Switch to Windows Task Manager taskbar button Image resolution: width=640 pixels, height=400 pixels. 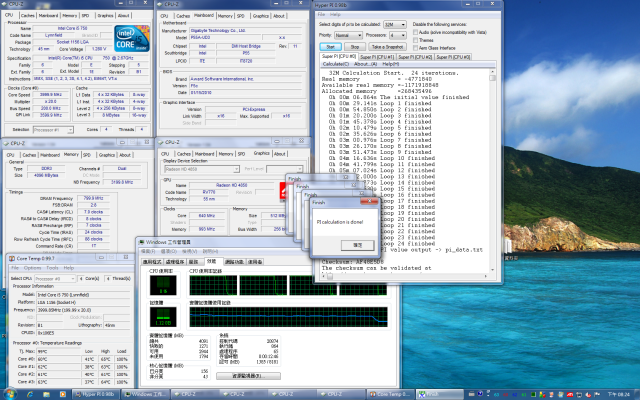[145, 394]
